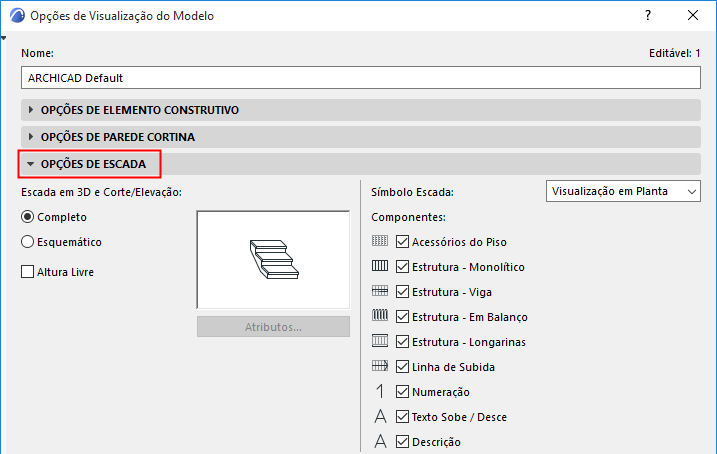This screenshot has width=717, height=454.
Task: Disable Estrutura - Em Balanço
Action: pos(402,316)
